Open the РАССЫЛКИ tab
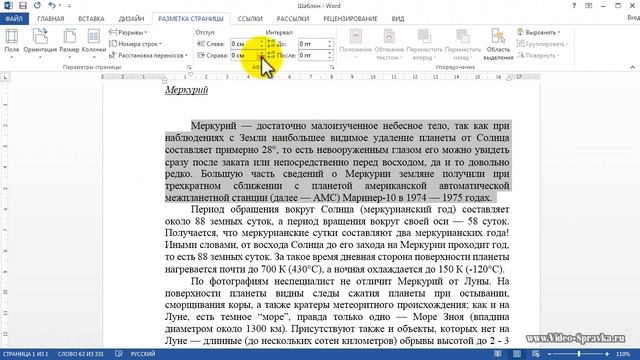Image resolution: width=640 pixels, height=360 pixels. 293,19
